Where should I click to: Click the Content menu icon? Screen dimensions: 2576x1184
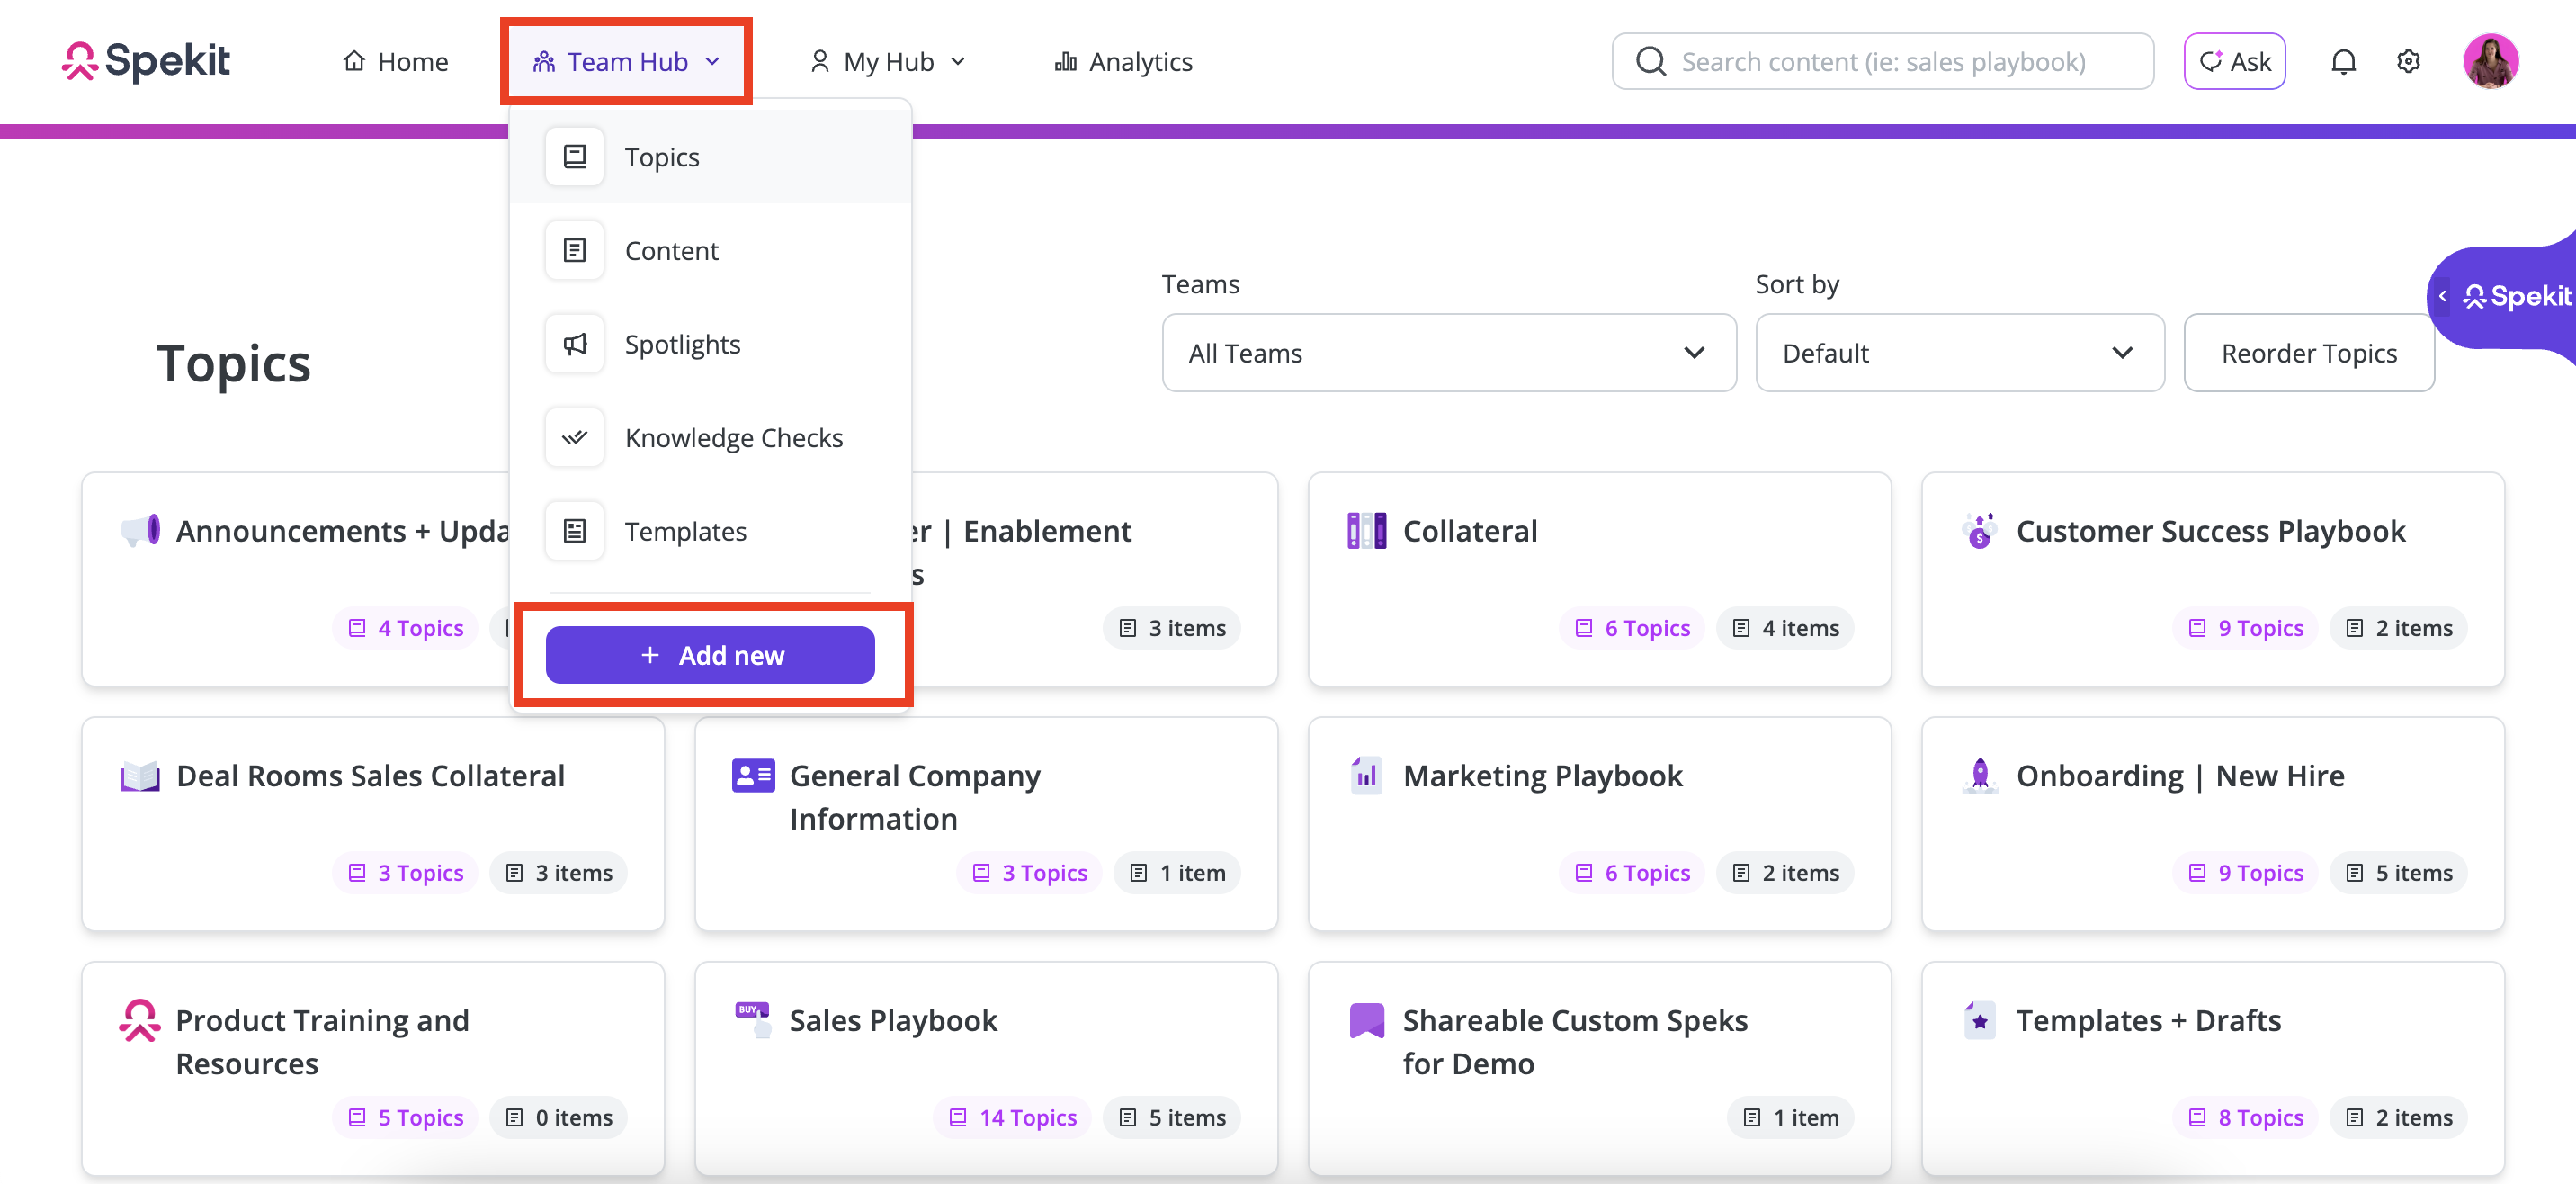pyautogui.click(x=575, y=250)
